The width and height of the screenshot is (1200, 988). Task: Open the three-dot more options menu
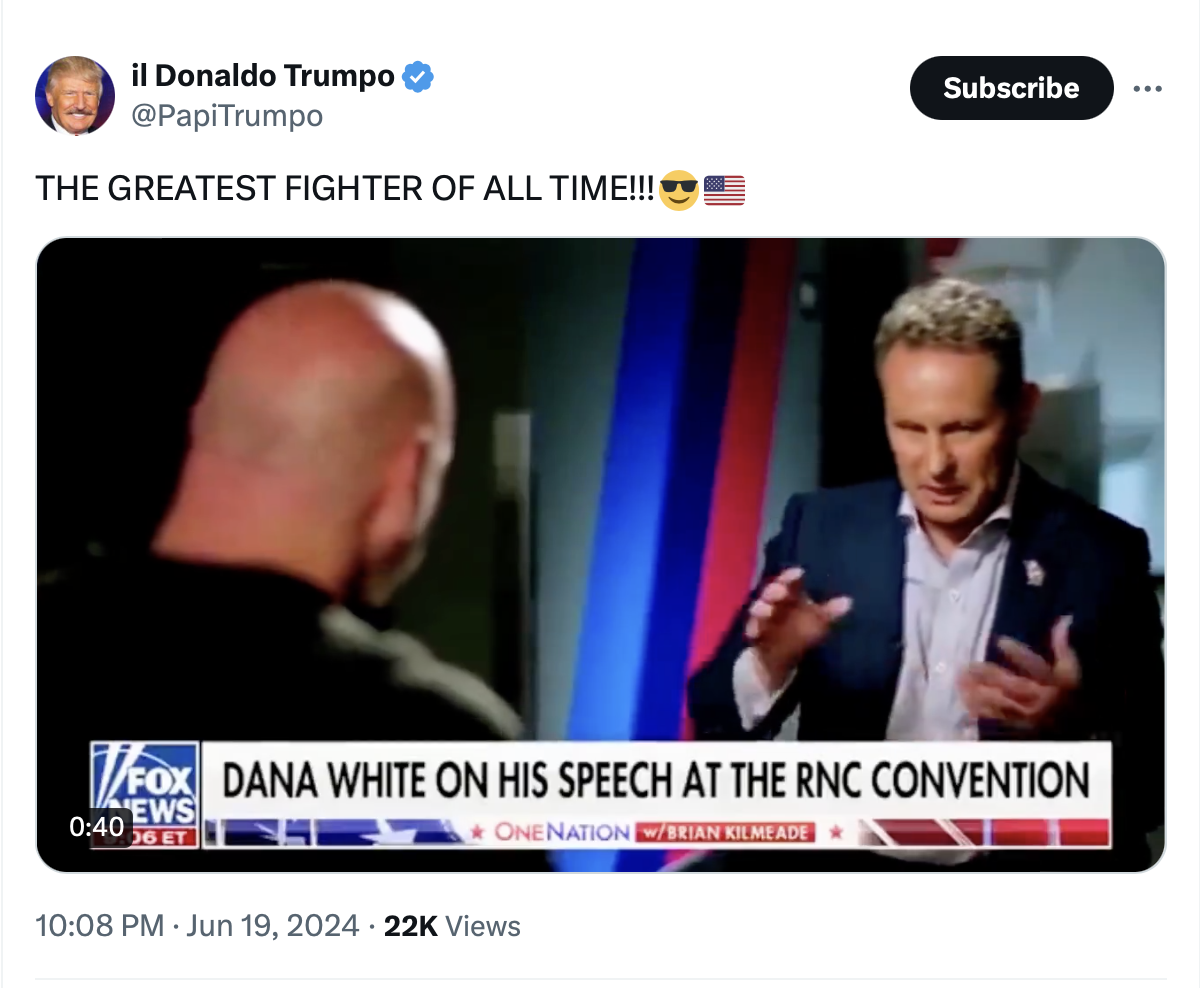pyautogui.click(x=1147, y=88)
